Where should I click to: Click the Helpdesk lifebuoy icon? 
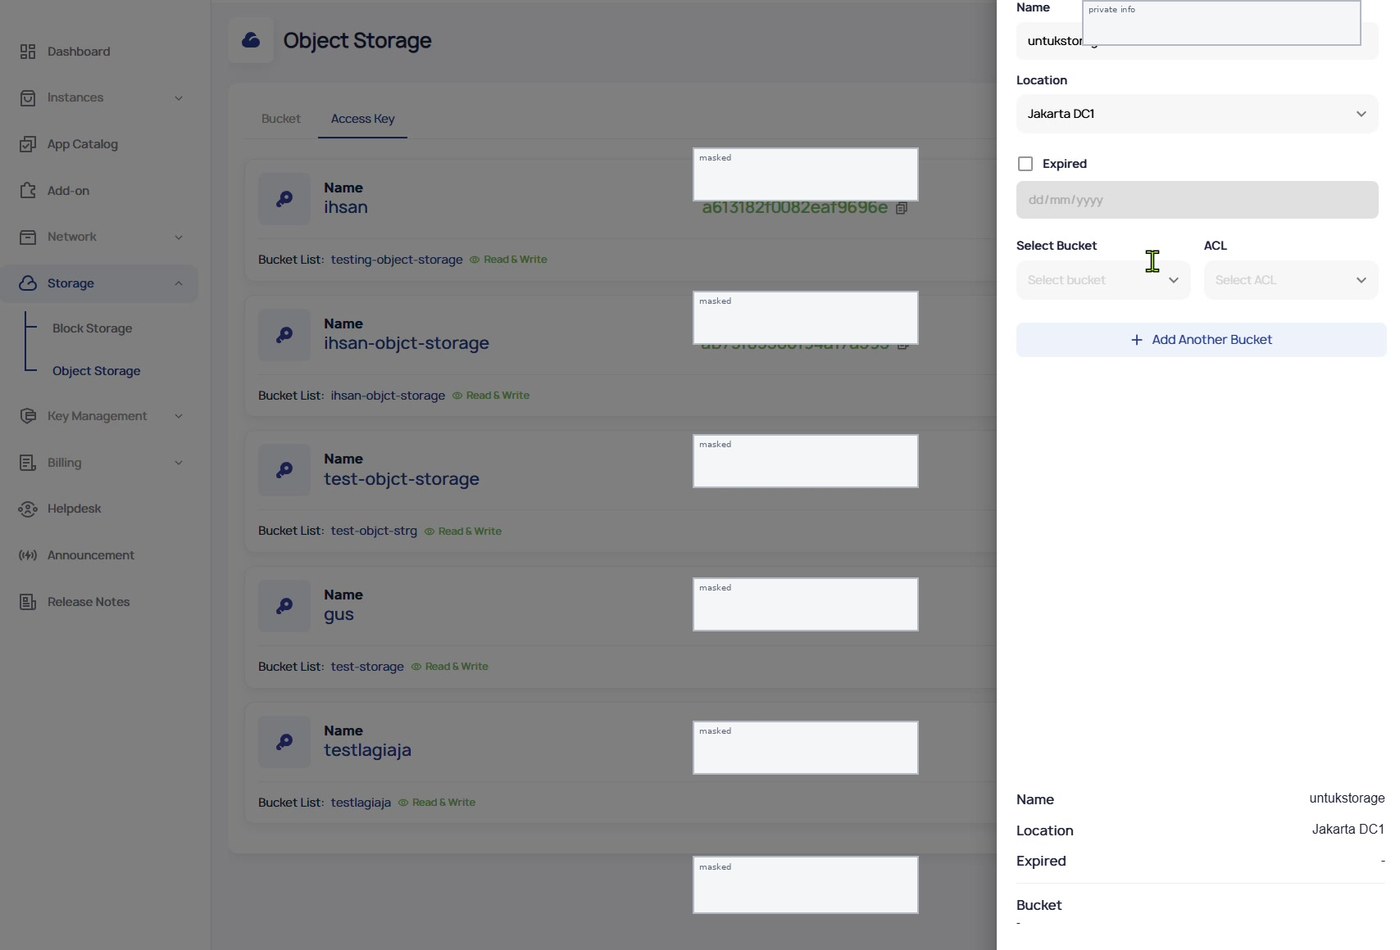point(28,509)
